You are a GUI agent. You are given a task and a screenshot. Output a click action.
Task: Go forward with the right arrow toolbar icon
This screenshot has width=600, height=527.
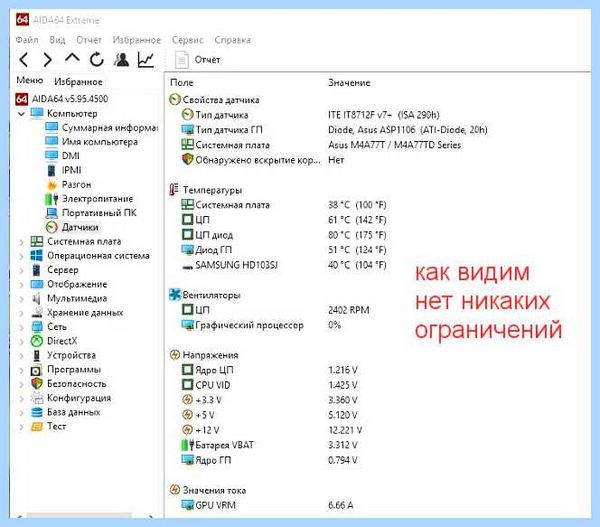tap(47, 60)
